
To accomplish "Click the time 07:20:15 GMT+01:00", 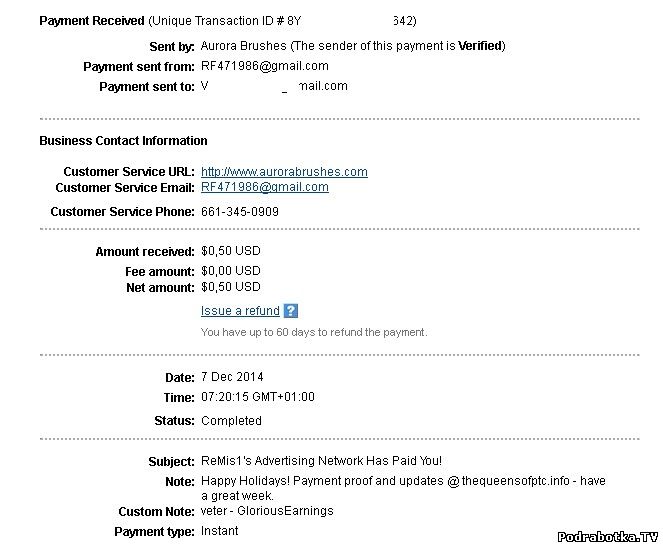I will (x=258, y=397).
